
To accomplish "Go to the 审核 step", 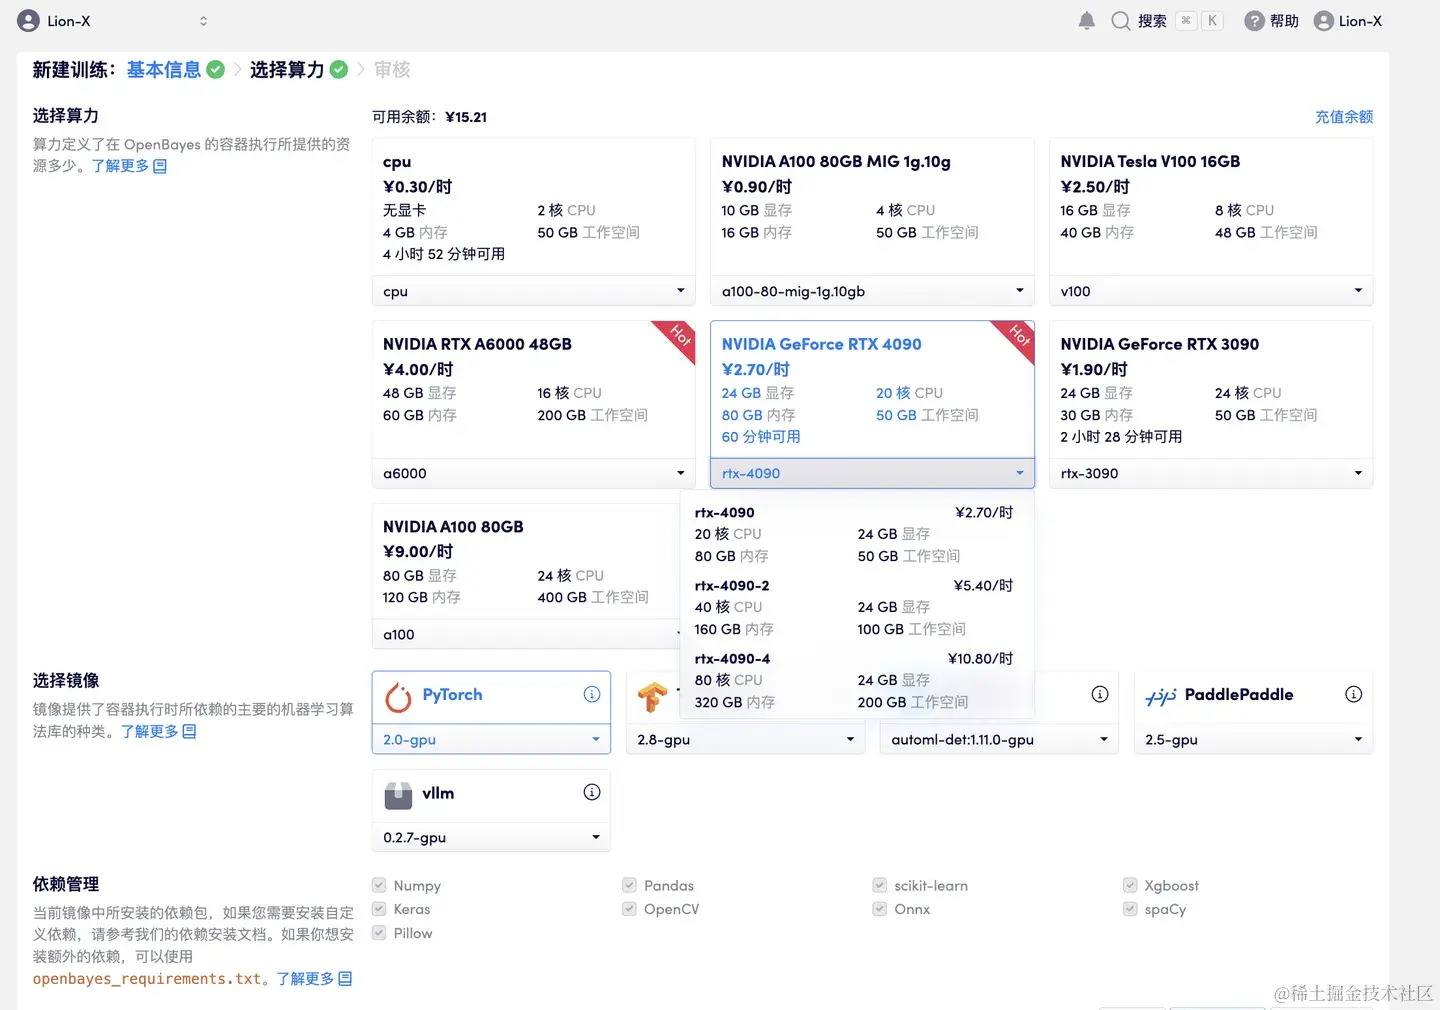I will tap(392, 69).
